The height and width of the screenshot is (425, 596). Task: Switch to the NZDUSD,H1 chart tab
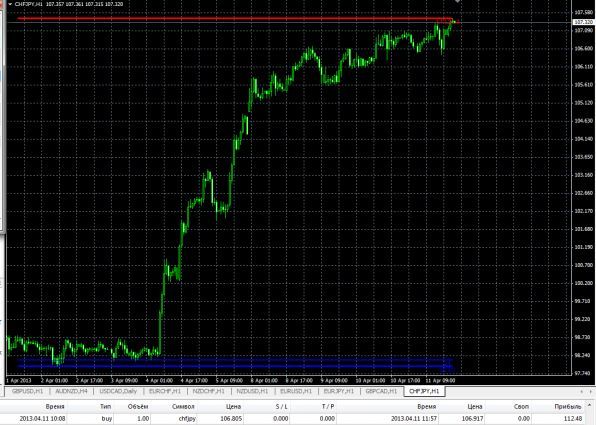click(252, 391)
